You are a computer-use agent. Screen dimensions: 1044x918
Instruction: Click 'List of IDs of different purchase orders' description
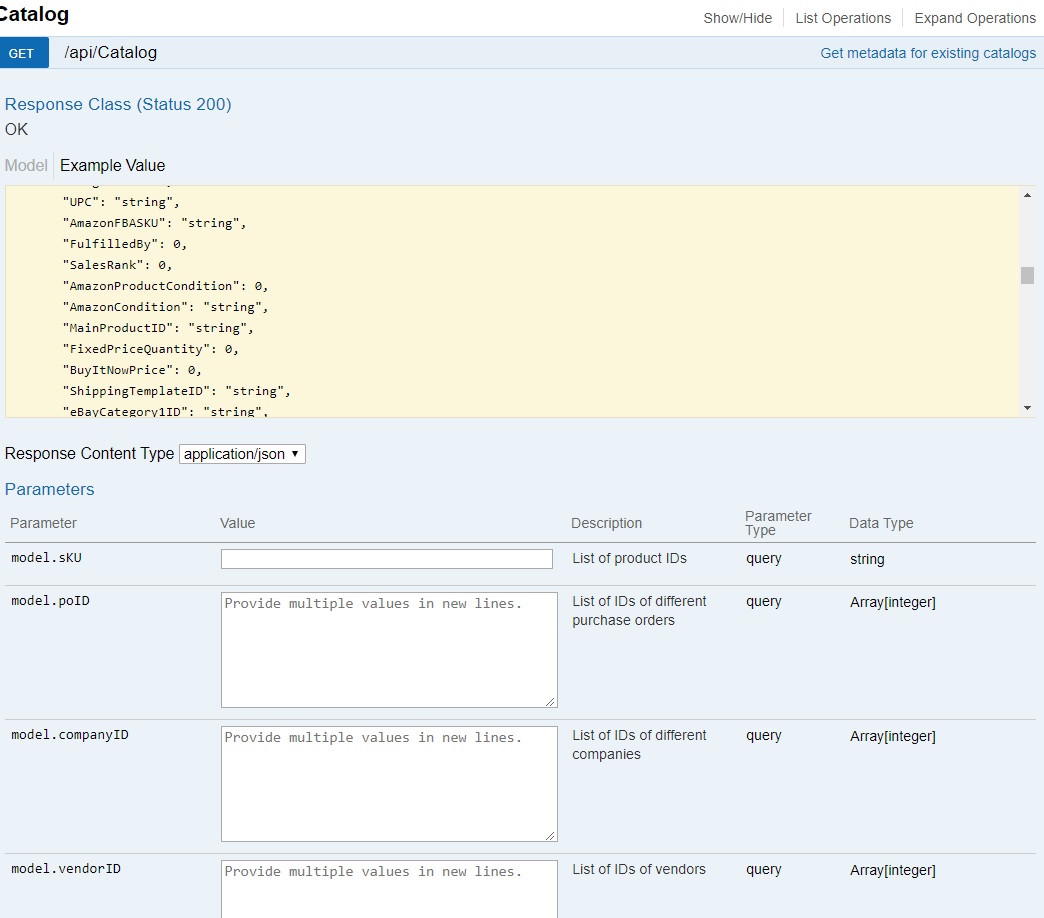tap(639, 610)
